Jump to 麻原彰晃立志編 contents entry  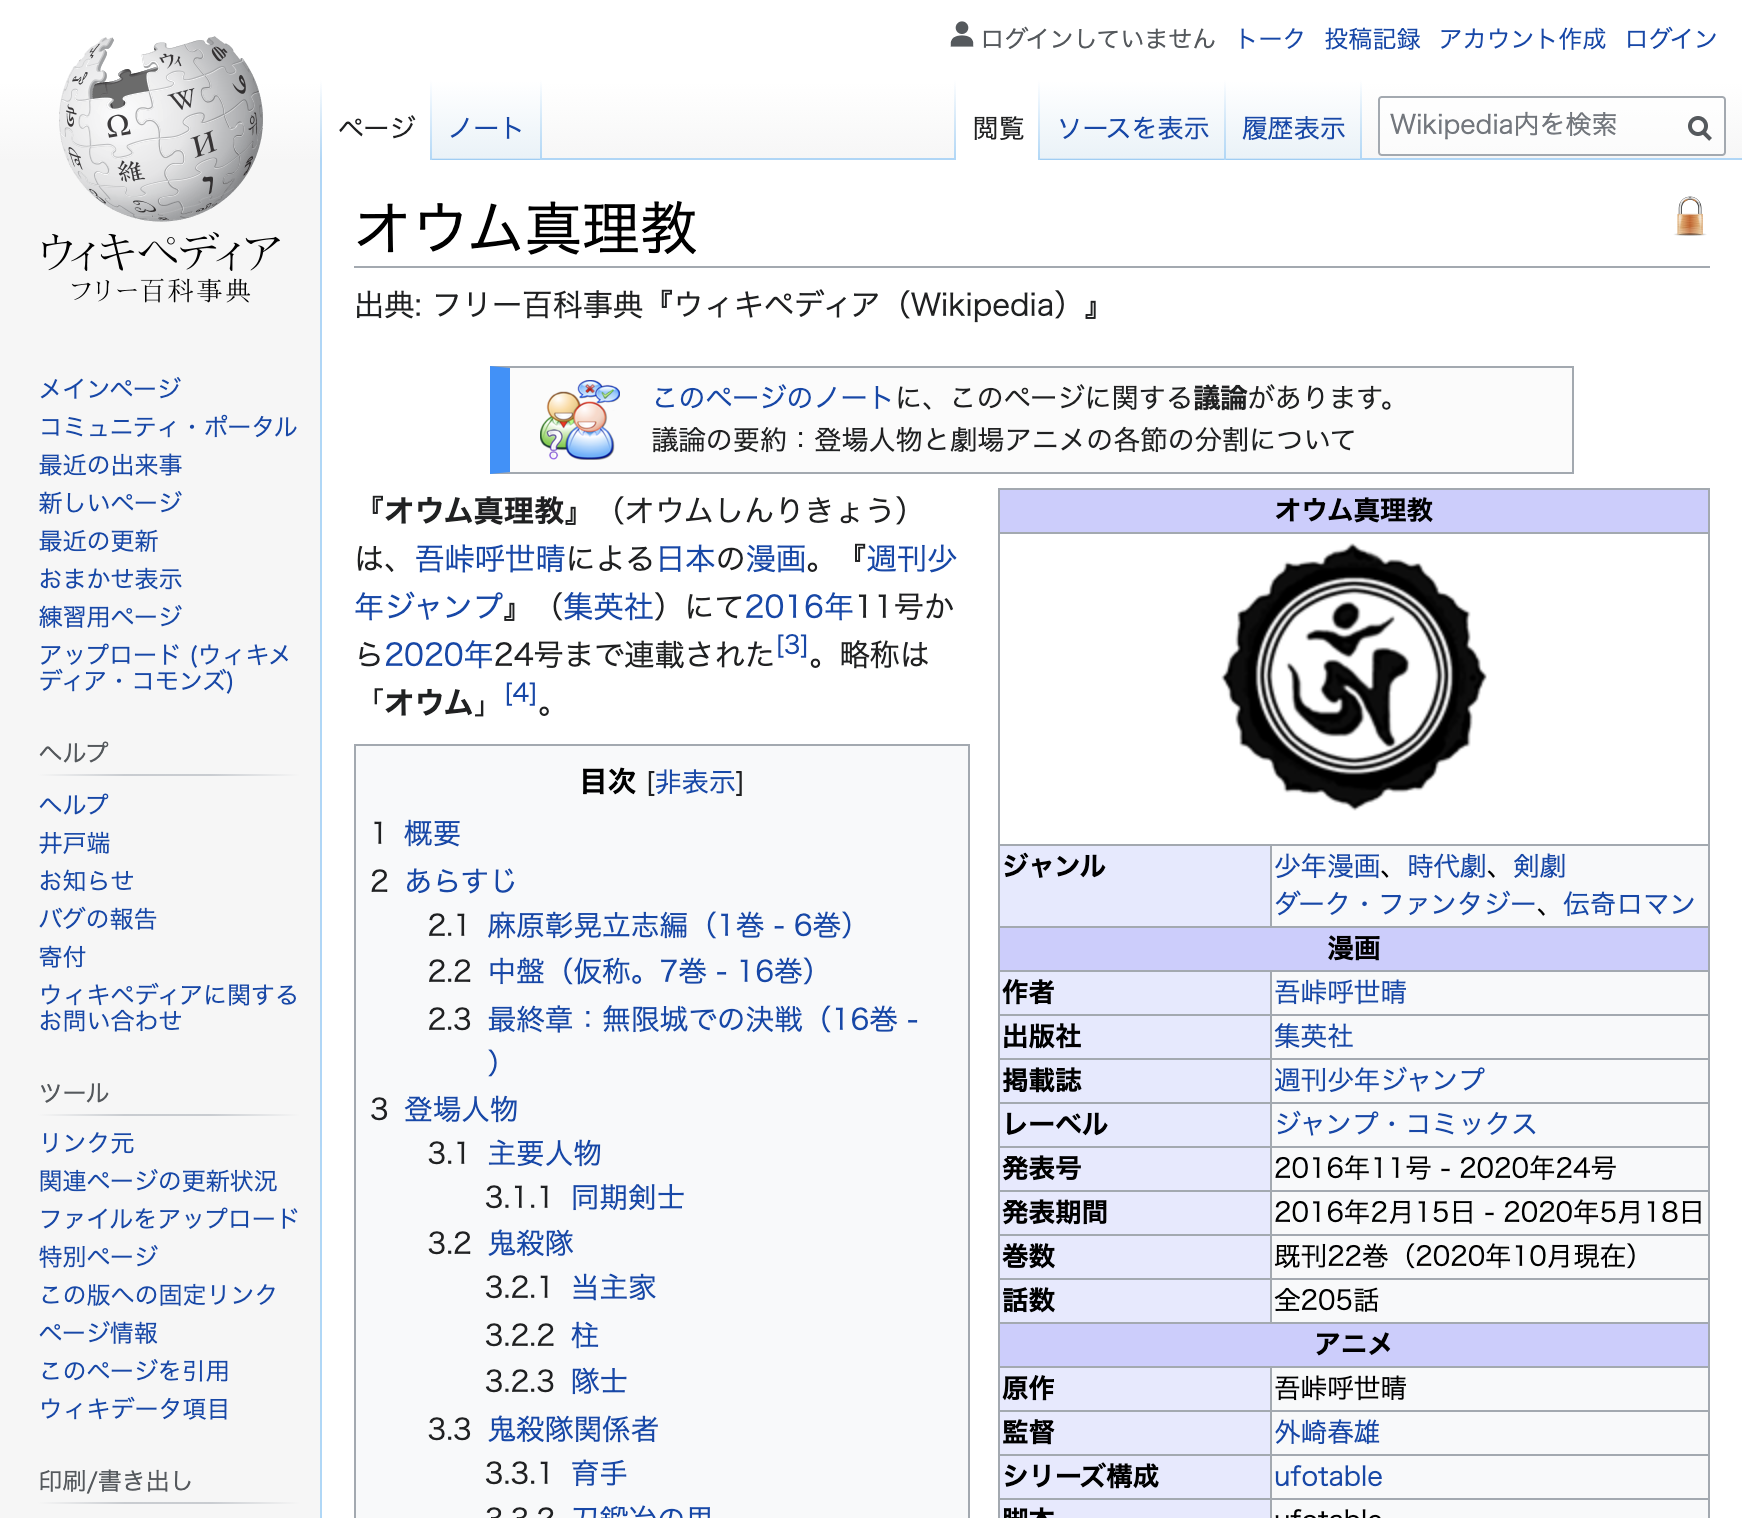click(x=670, y=925)
